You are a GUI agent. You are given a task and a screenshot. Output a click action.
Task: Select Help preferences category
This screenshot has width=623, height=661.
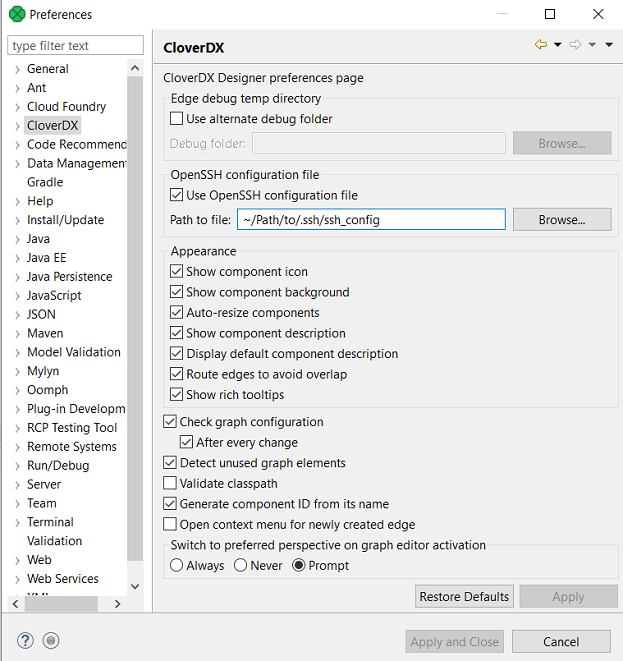pos(40,201)
